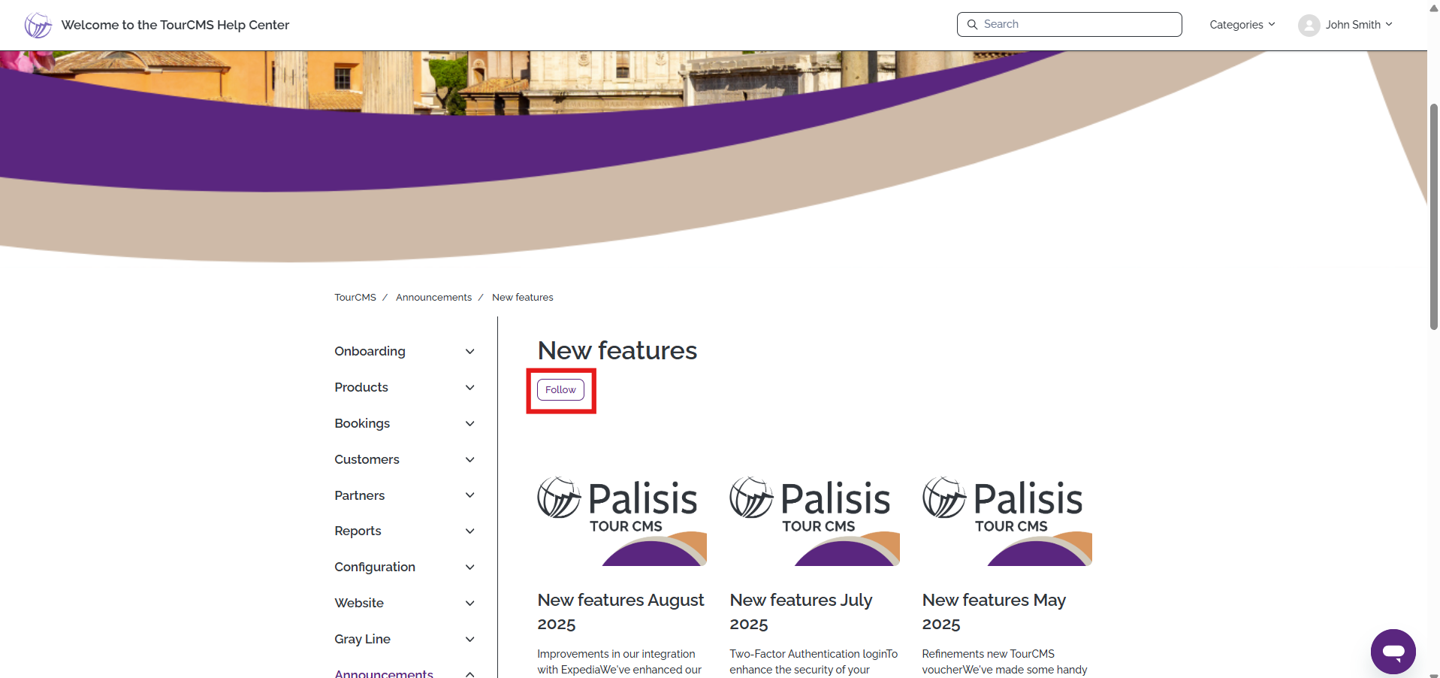The width and height of the screenshot is (1440, 678).
Task: Go to TourCMS breadcrumb link
Action: (355, 297)
